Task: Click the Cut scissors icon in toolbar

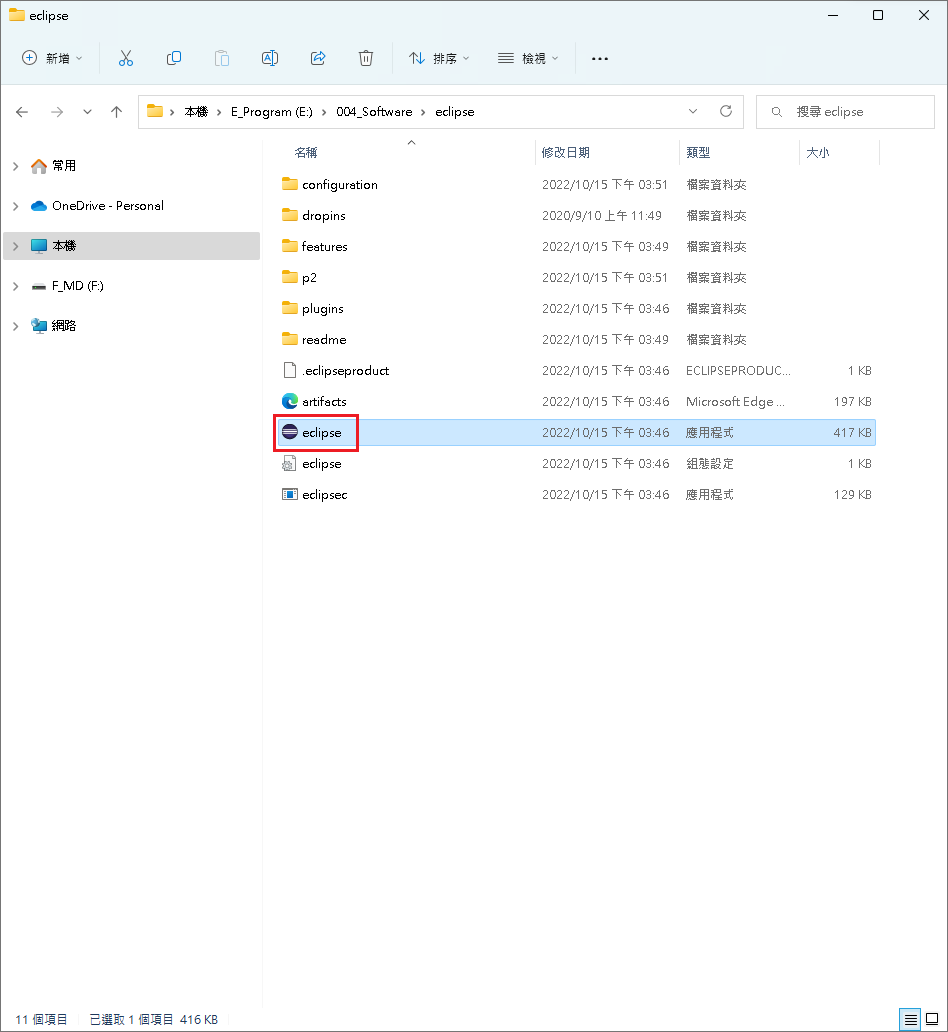Action: [126, 58]
